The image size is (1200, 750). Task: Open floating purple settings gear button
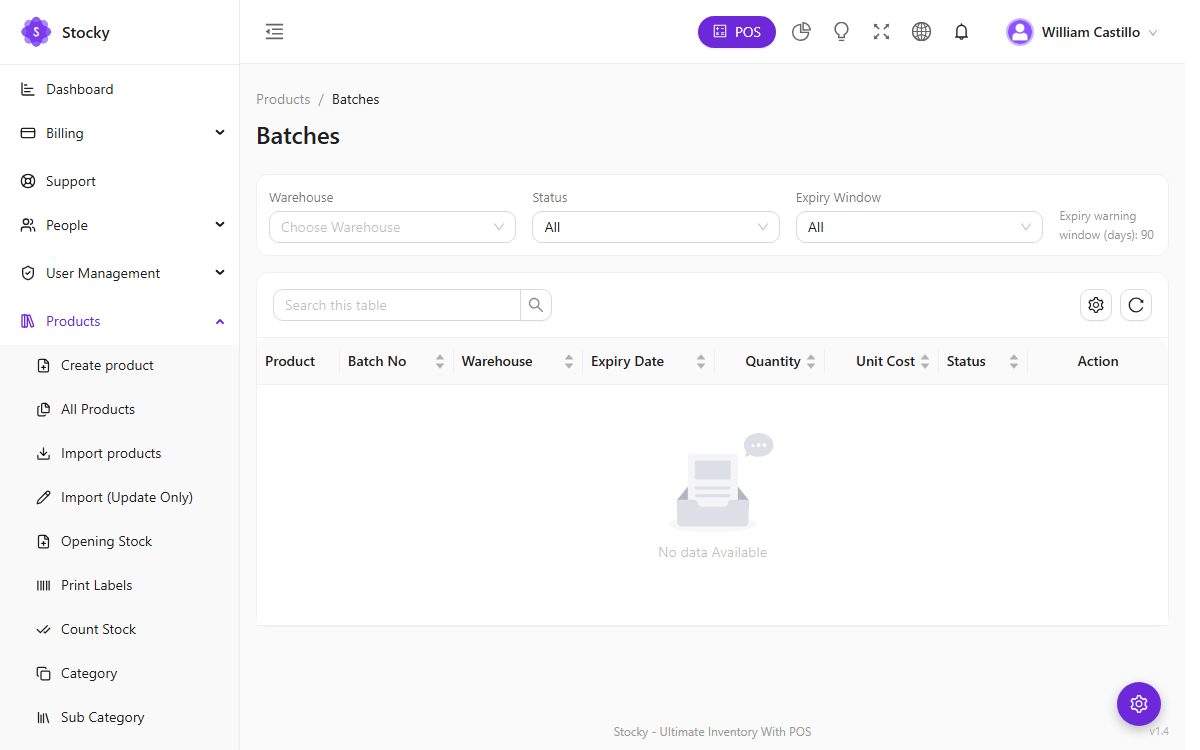pyautogui.click(x=1139, y=704)
